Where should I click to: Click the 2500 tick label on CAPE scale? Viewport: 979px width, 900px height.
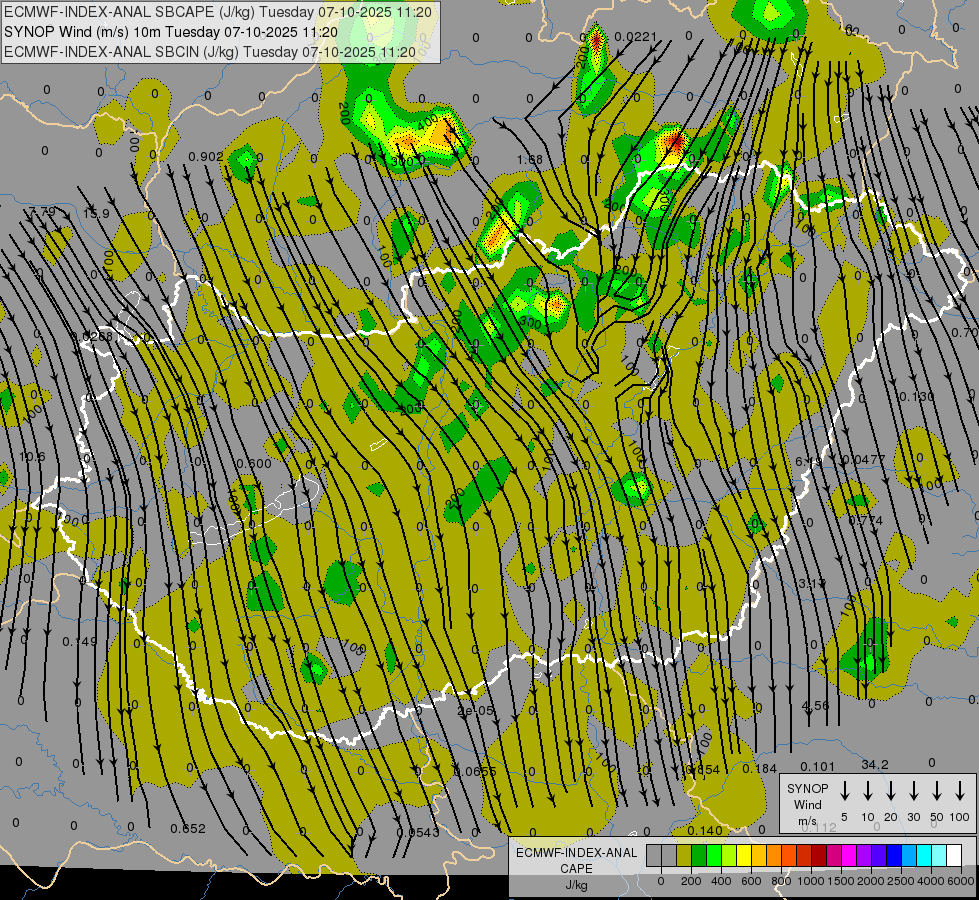pyautogui.click(x=902, y=881)
